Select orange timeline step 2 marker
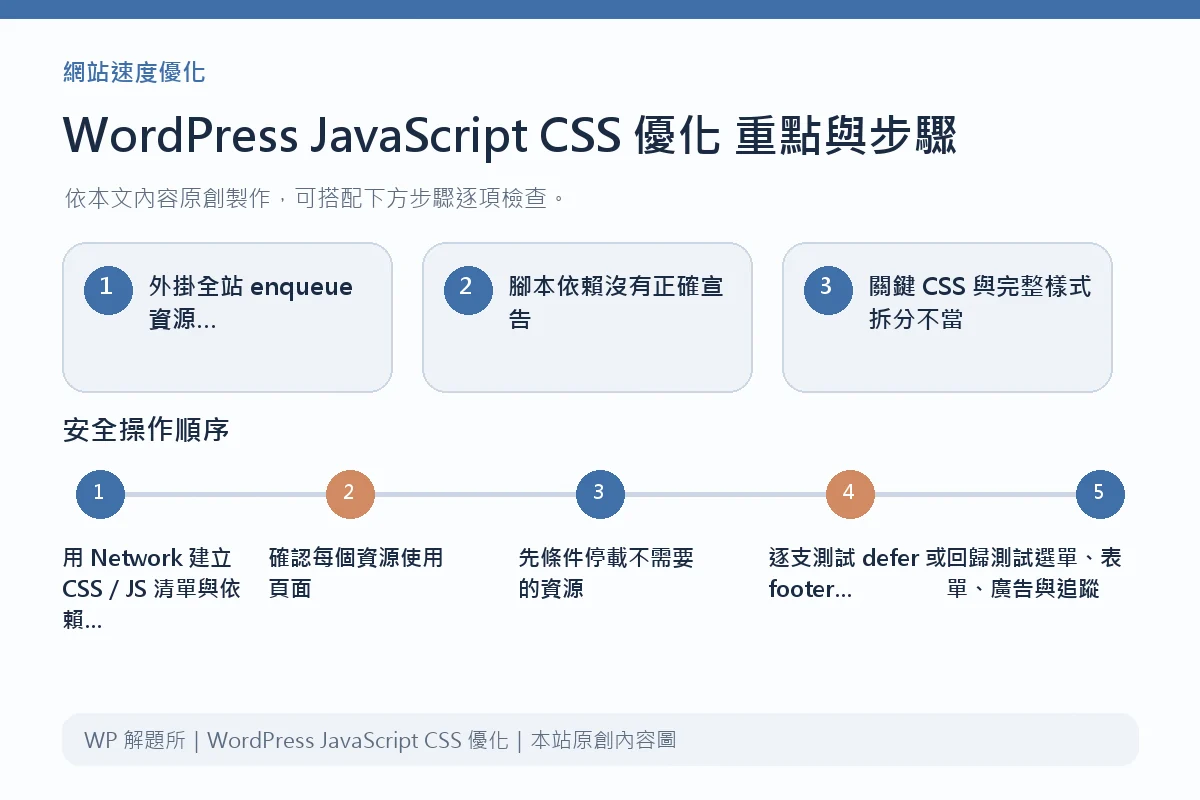Image resolution: width=1200 pixels, height=800 pixels. 350,494
